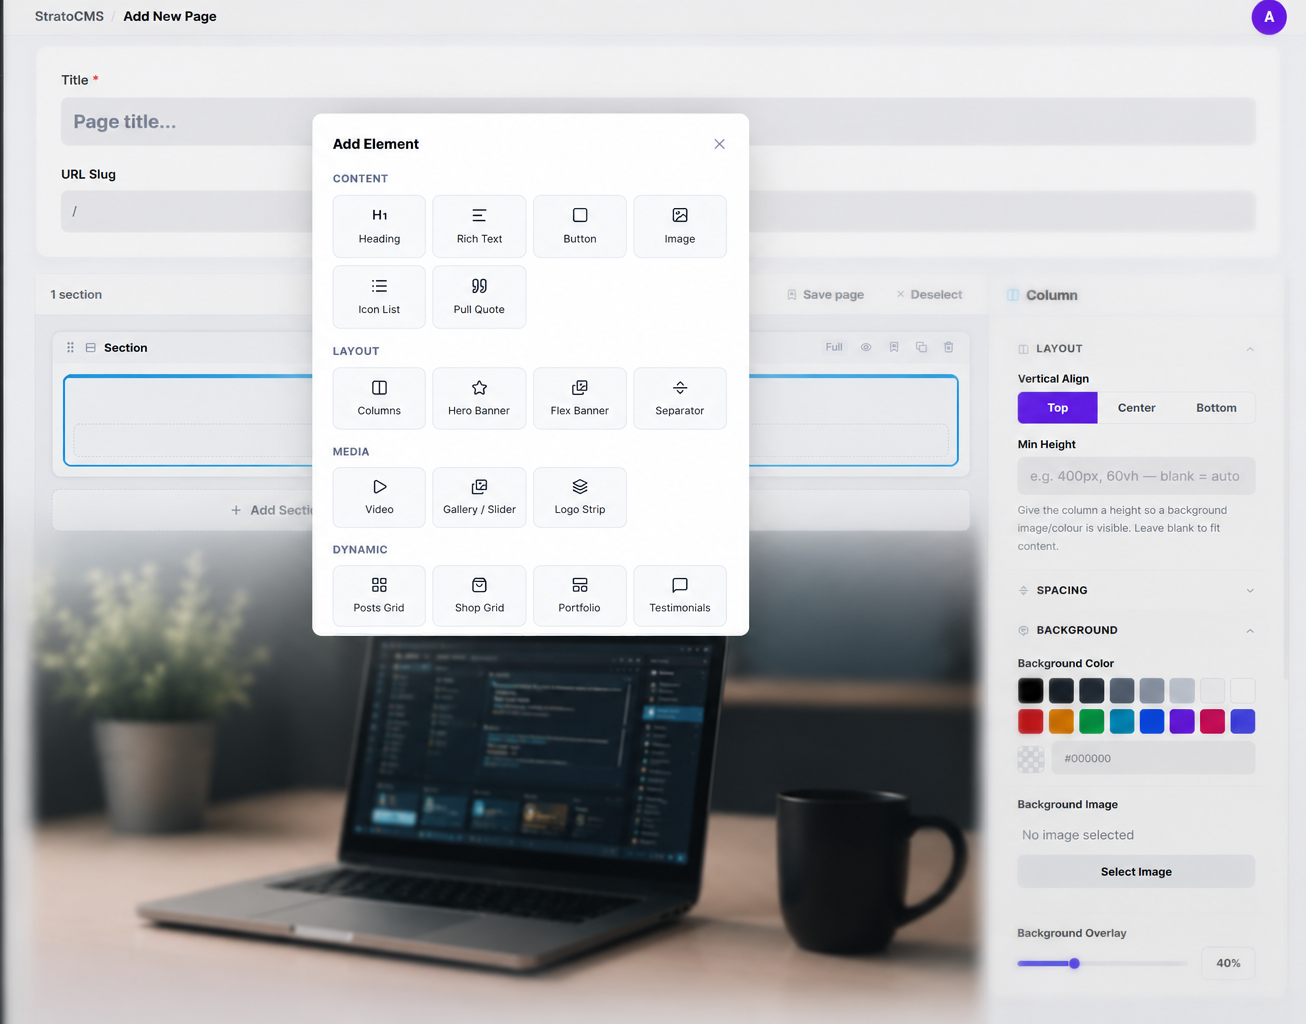The image size is (1306, 1024).
Task: Add a Logo Strip element
Action: pyautogui.click(x=580, y=497)
